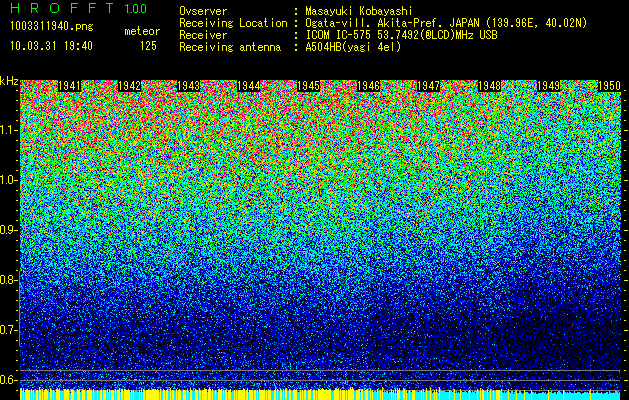Click the 1.0 frequency axis label
The height and width of the screenshot is (400, 629).
click(8, 180)
